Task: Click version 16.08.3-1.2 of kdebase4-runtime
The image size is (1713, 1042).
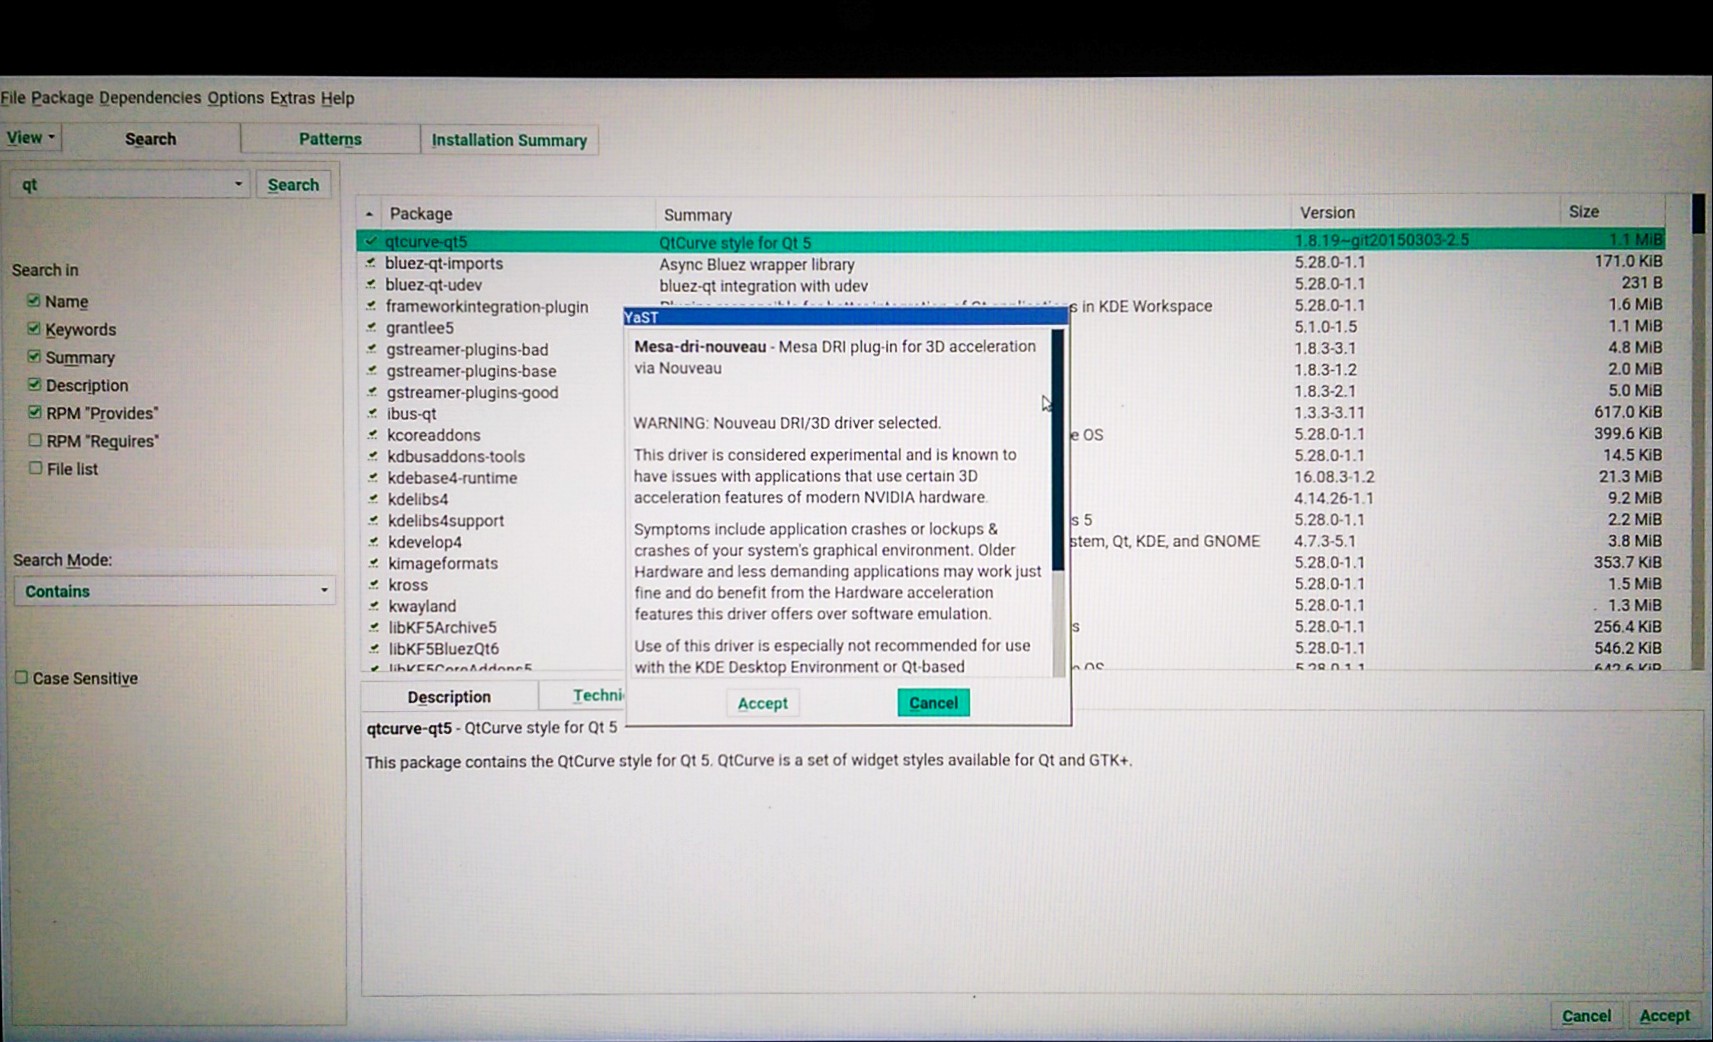Action: coord(1334,477)
